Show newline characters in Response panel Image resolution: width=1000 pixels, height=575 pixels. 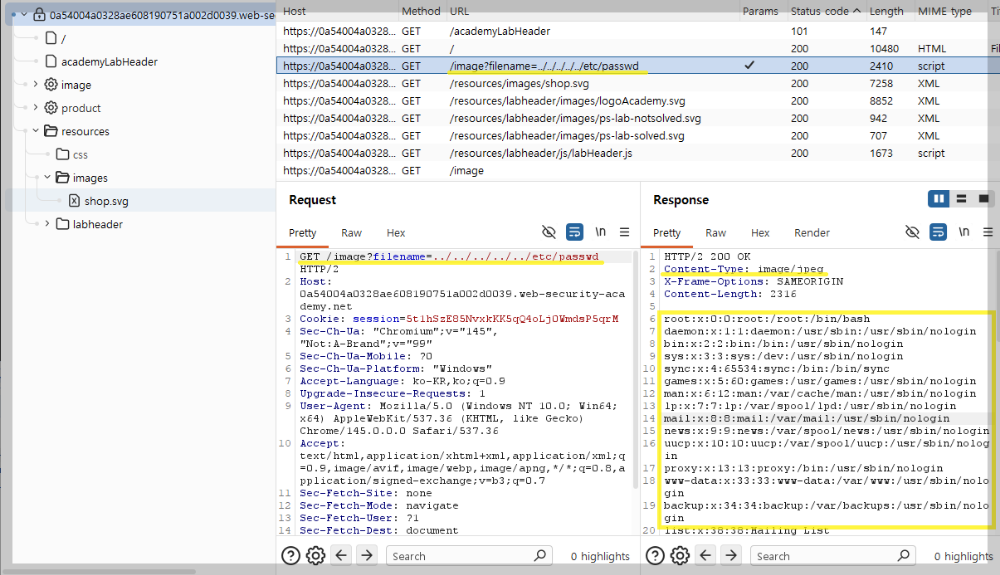(x=964, y=232)
